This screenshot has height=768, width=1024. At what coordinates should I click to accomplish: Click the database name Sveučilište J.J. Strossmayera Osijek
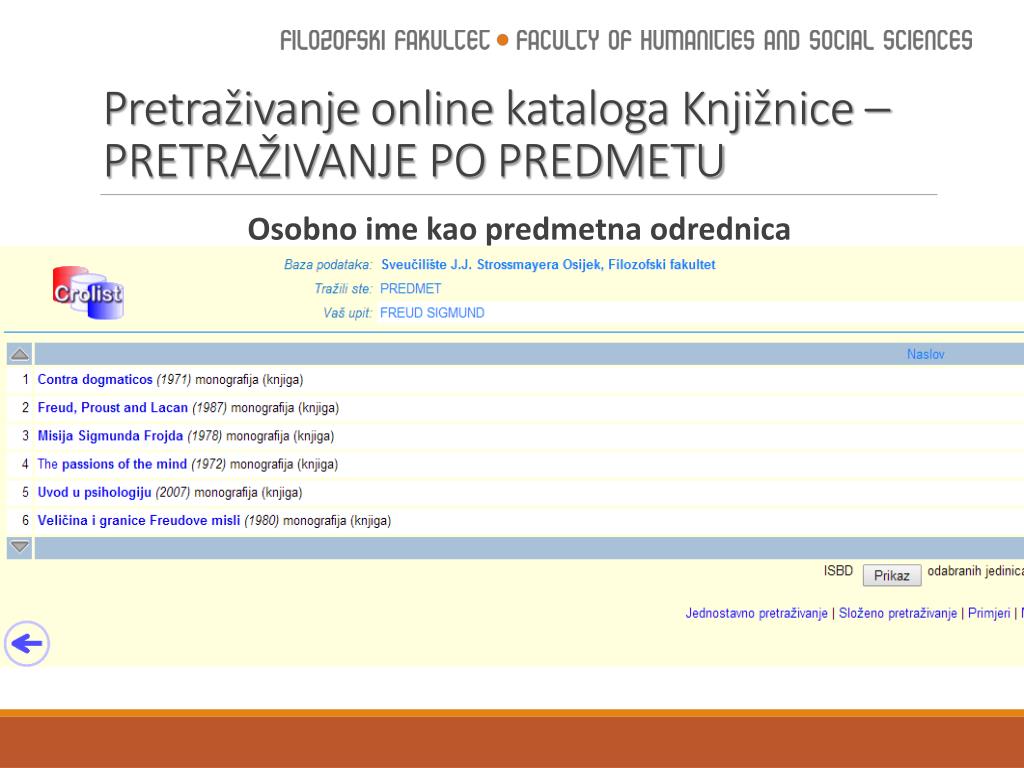pos(548,264)
